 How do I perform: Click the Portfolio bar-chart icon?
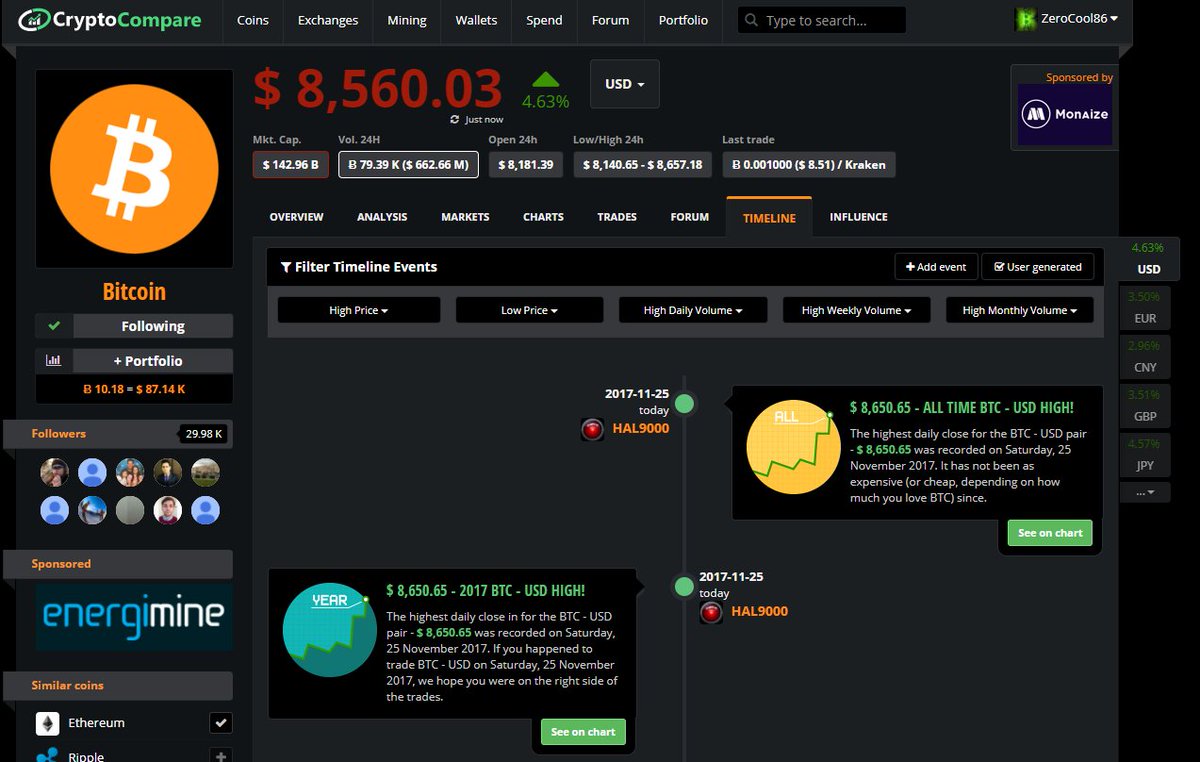tap(54, 361)
